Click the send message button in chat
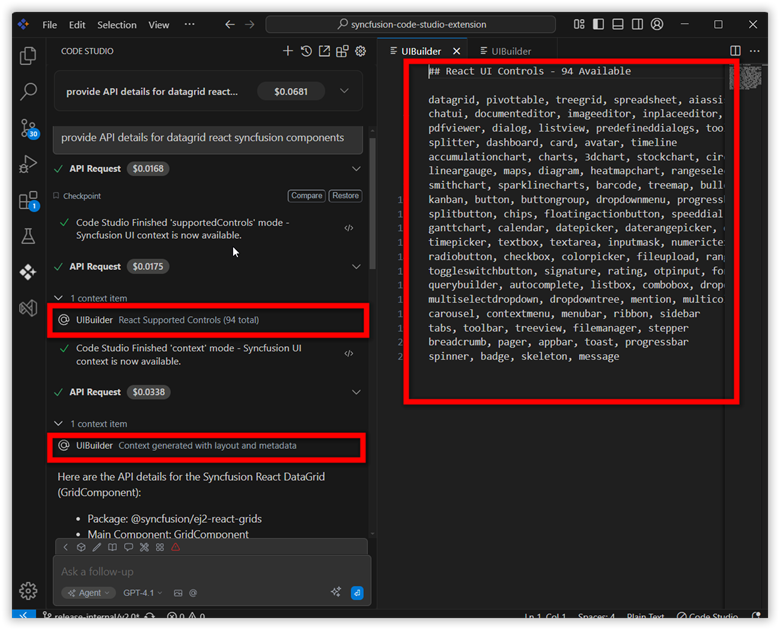 tap(357, 593)
